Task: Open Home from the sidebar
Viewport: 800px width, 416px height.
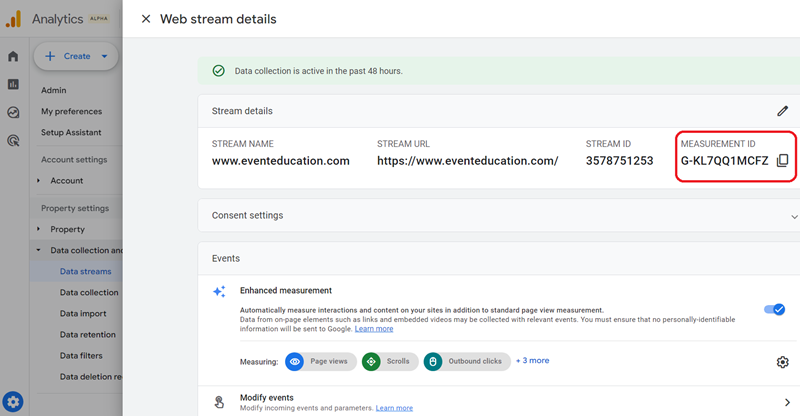Action: click(13, 56)
